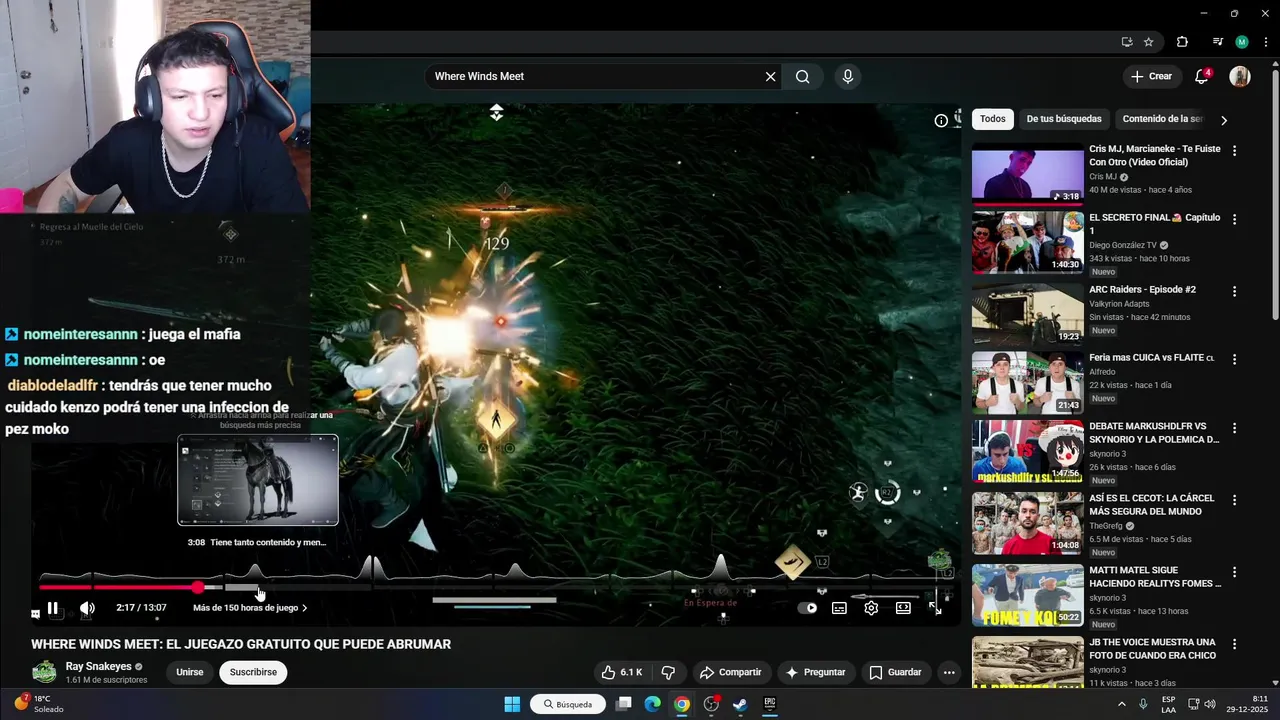Open 'EL SECRETO FINAL' video title
This screenshot has width=1280, height=720.
(x=1154, y=224)
